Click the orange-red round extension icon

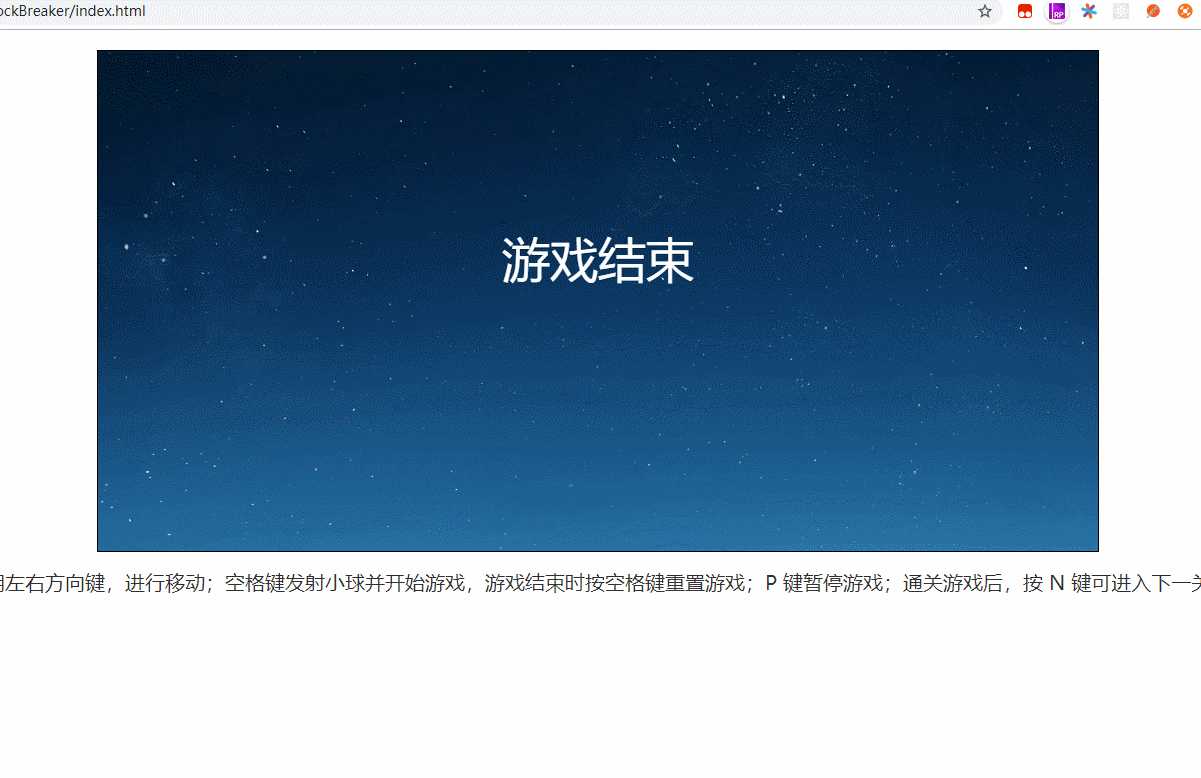point(1153,12)
